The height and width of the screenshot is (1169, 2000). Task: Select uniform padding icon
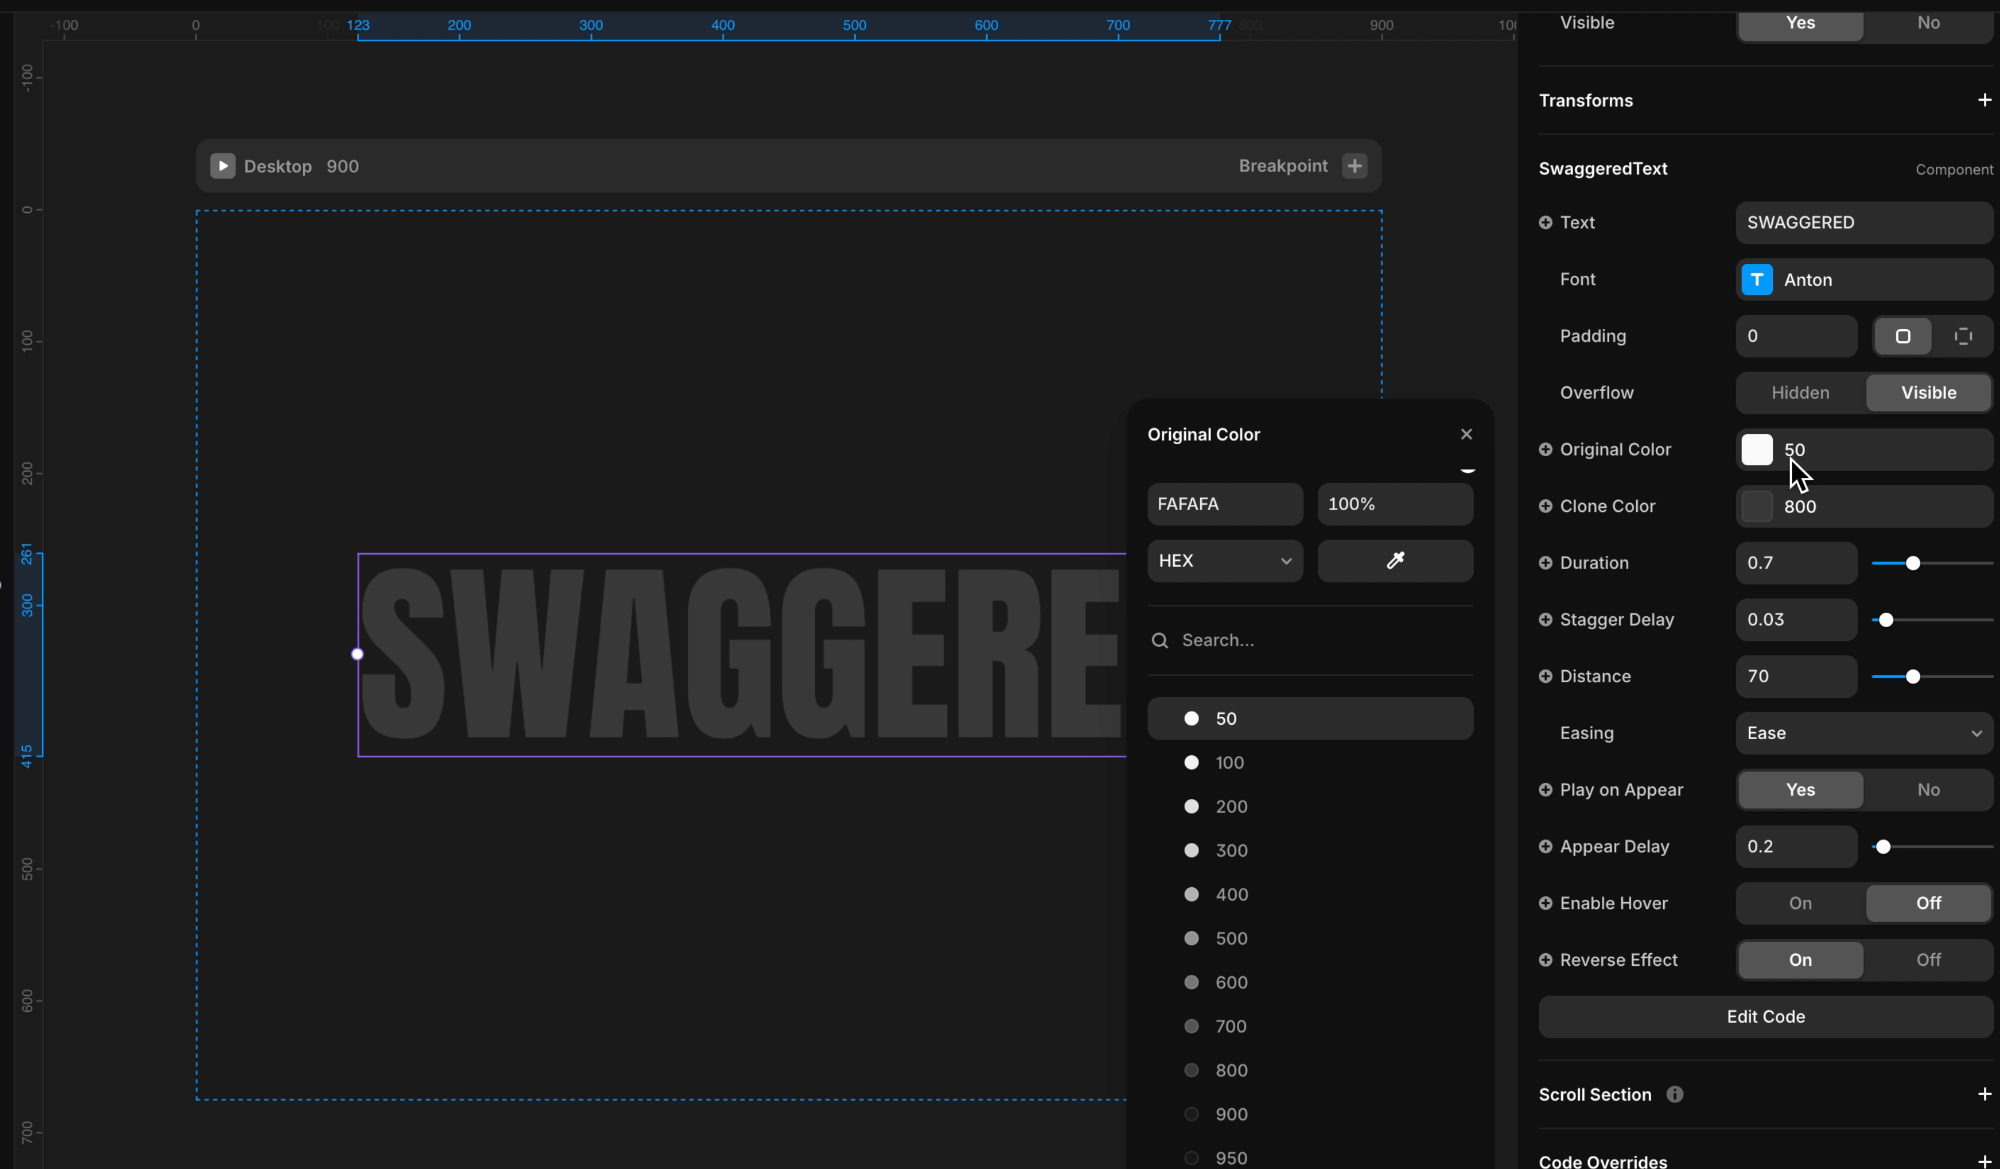tap(1902, 337)
